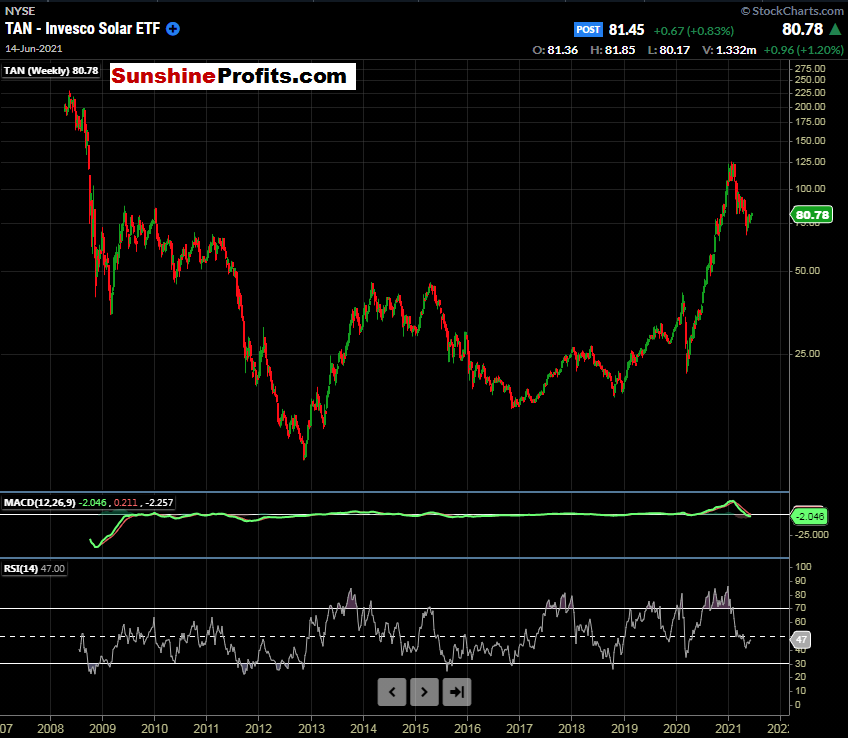The width and height of the screenshot is (848, 738).
Task: Click the '225.00' price axis label
Action: 810,93
